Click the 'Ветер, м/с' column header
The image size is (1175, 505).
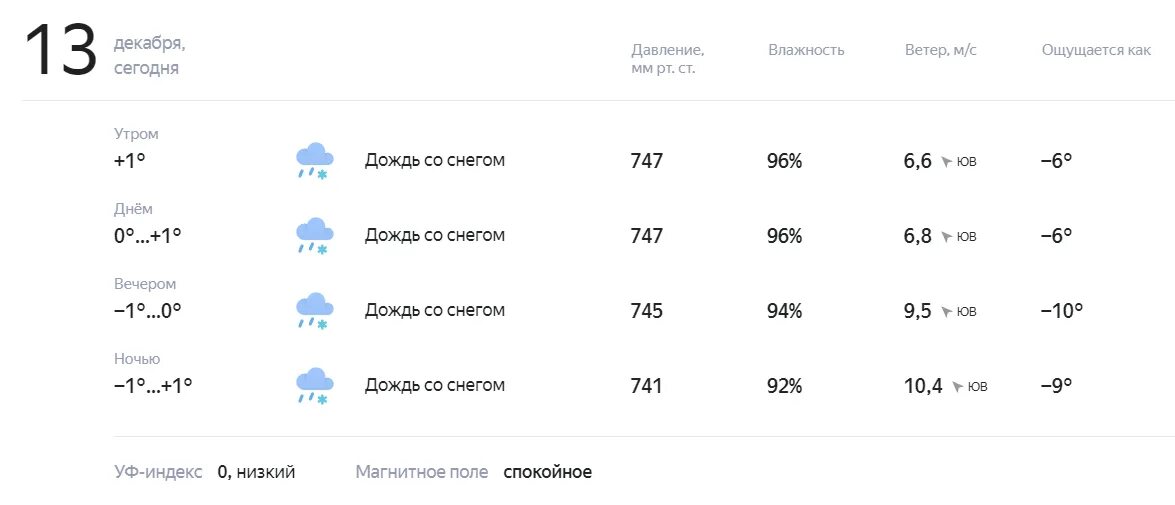coord(941,50)
